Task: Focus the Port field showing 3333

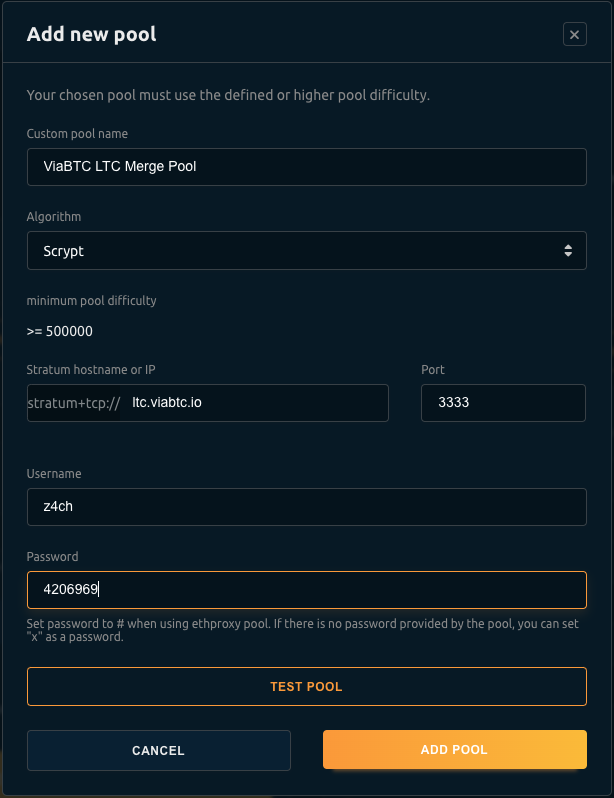Action: point(503,403)
